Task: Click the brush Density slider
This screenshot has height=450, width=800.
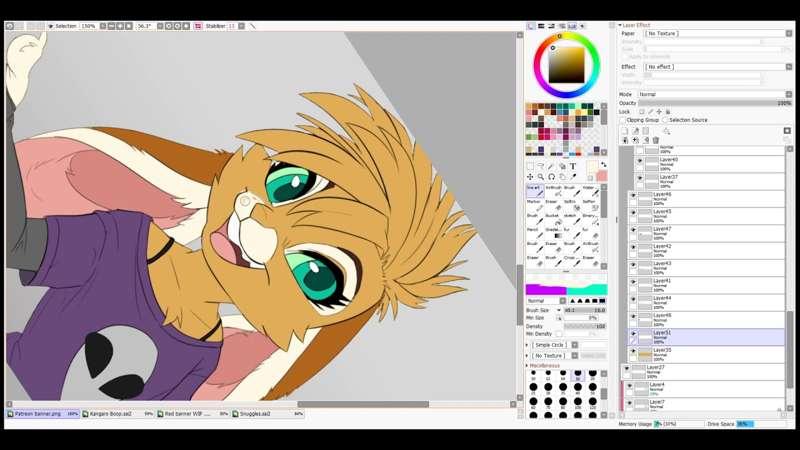Action: [585, 326]
